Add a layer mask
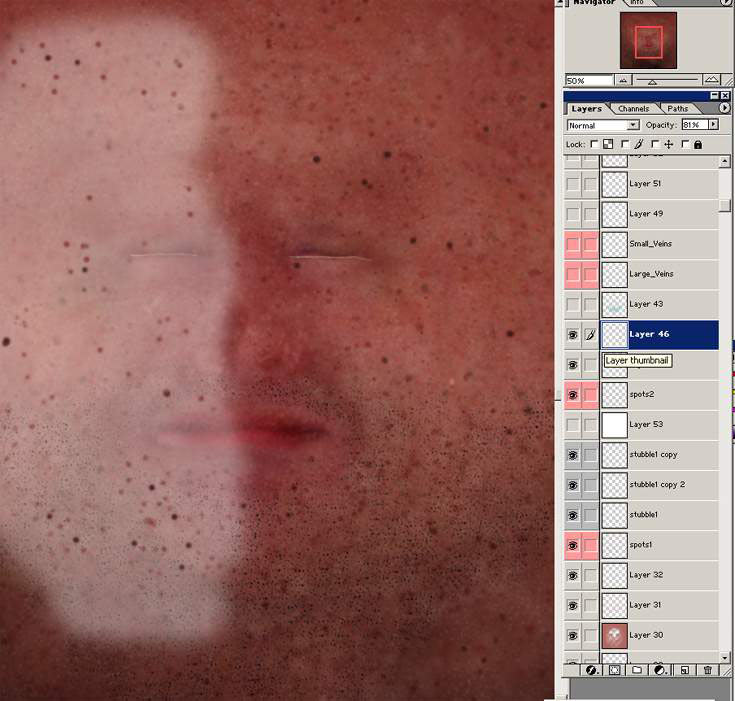 [614, 670]
